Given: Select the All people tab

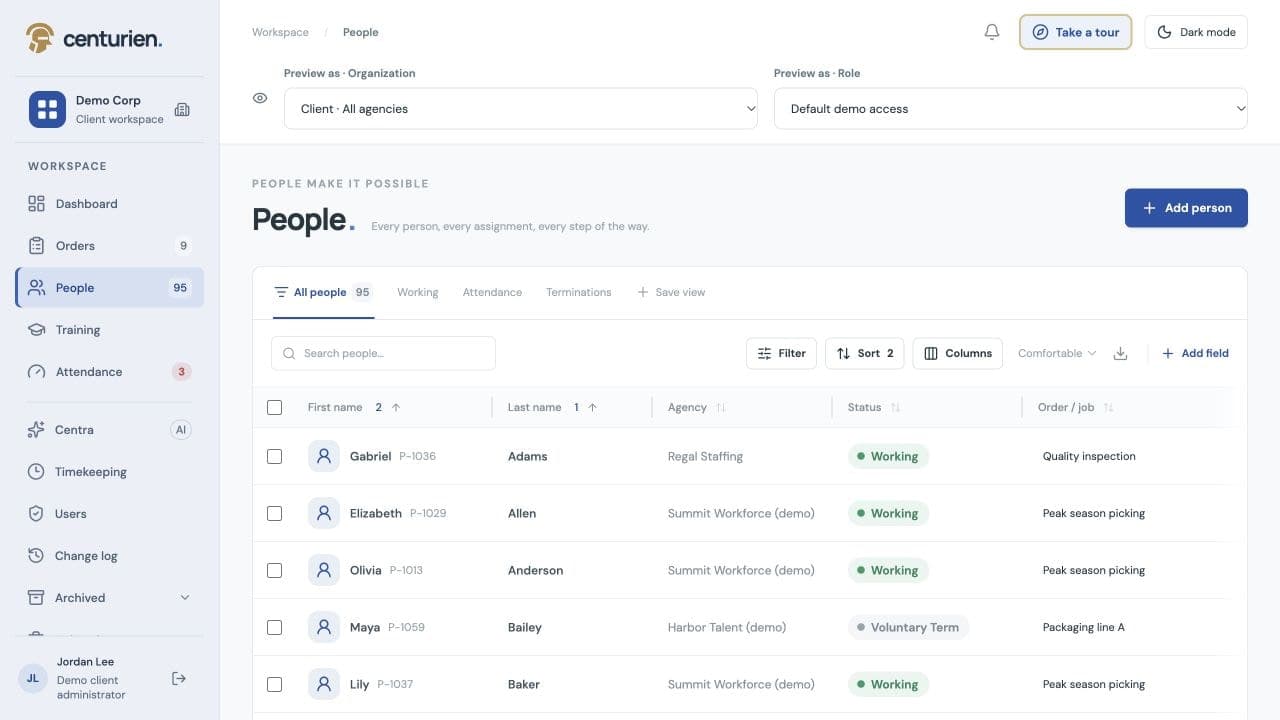Looking at the screenshot, I should pyautogui.click(x=323, y=292).
